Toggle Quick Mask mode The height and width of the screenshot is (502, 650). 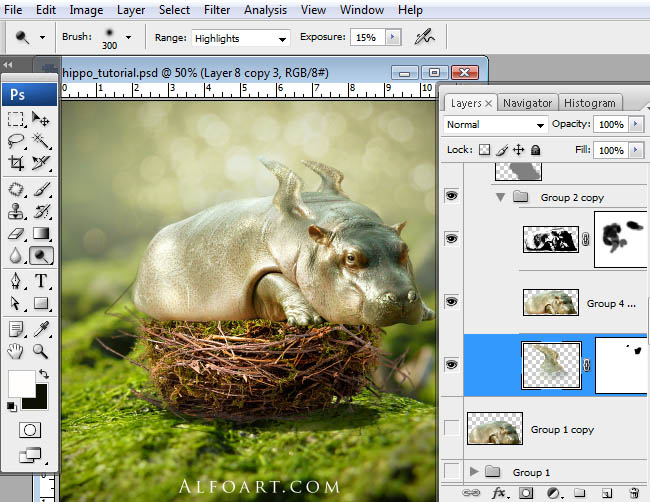point(30,430)
